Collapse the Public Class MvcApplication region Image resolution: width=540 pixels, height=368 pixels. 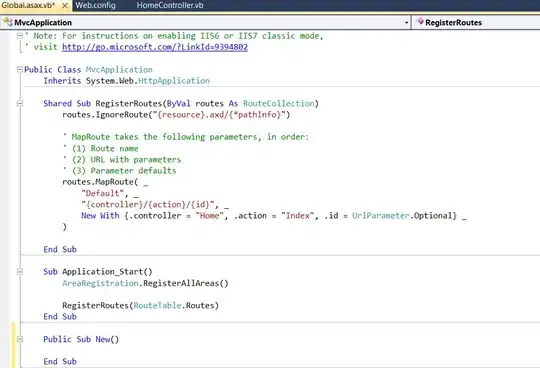click(20, 70)
